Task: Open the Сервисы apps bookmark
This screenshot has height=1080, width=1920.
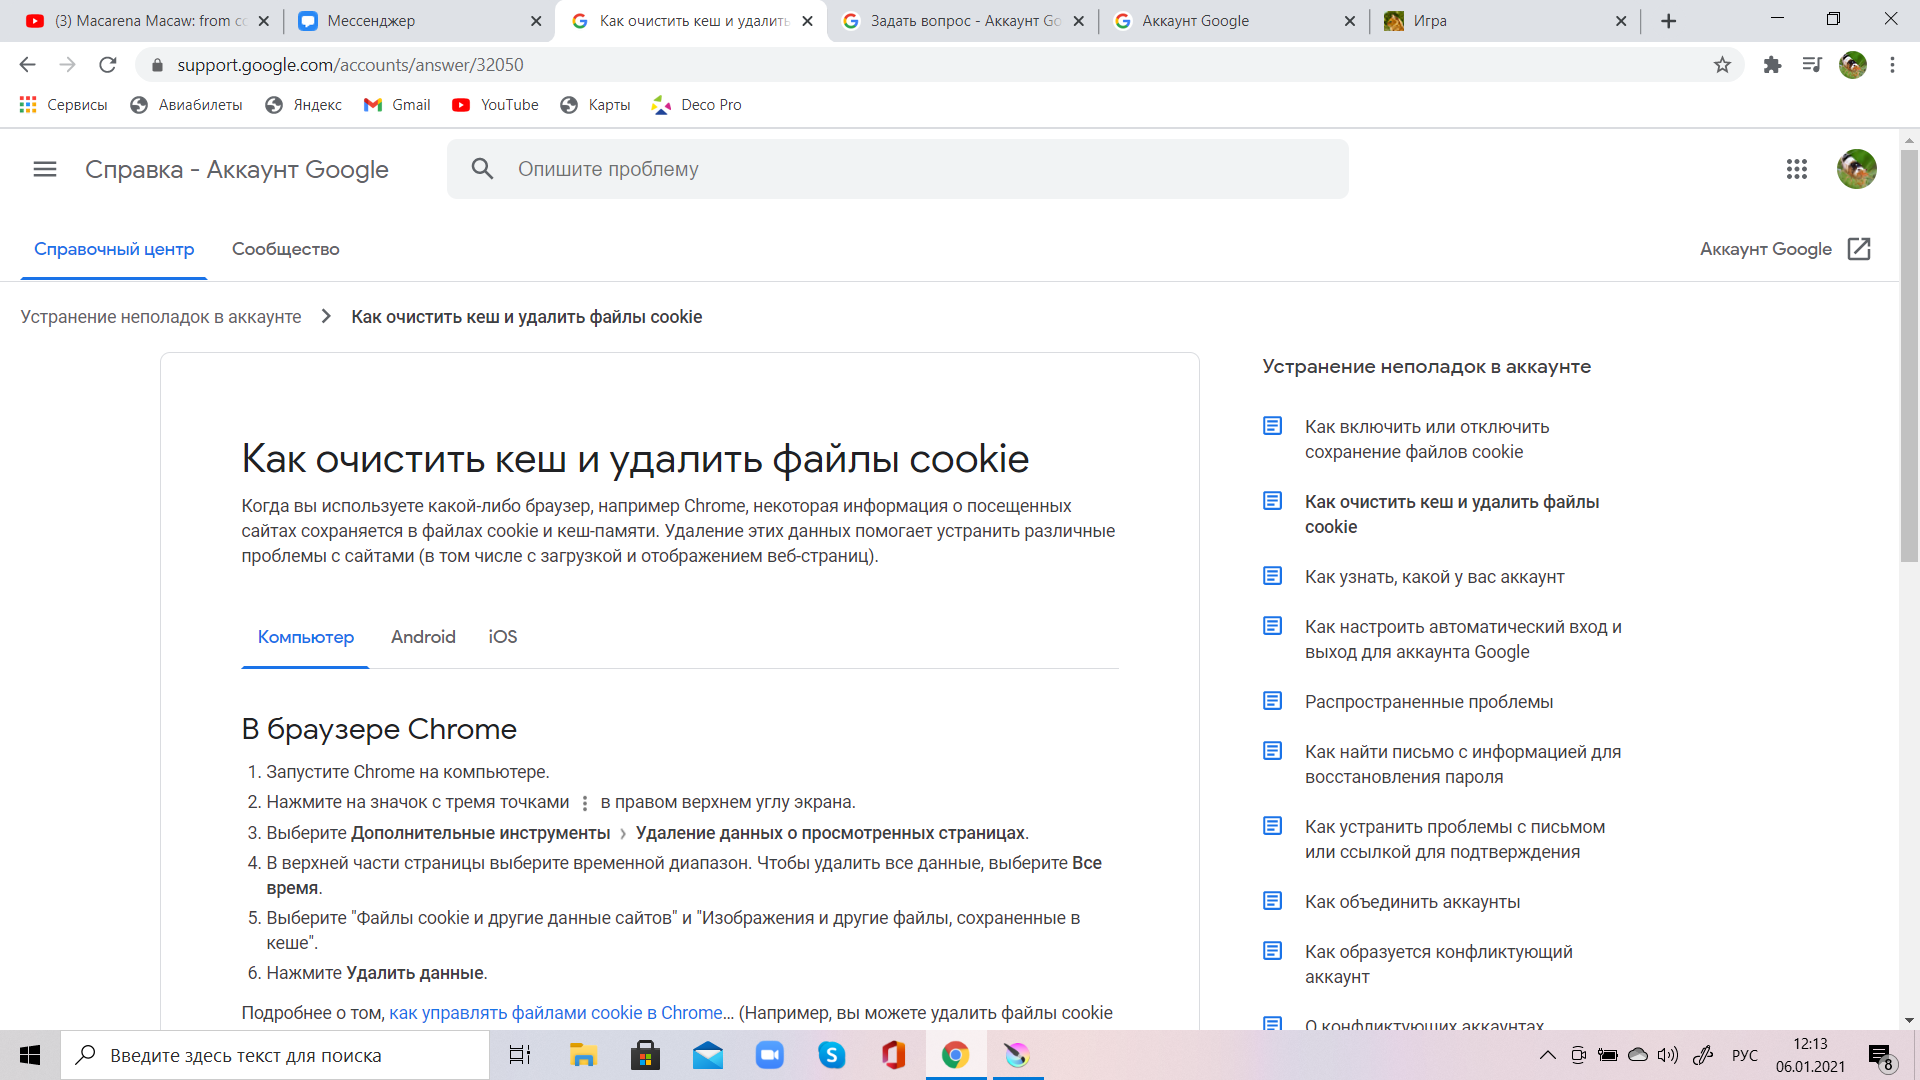Action: click(x=63, y=105)
